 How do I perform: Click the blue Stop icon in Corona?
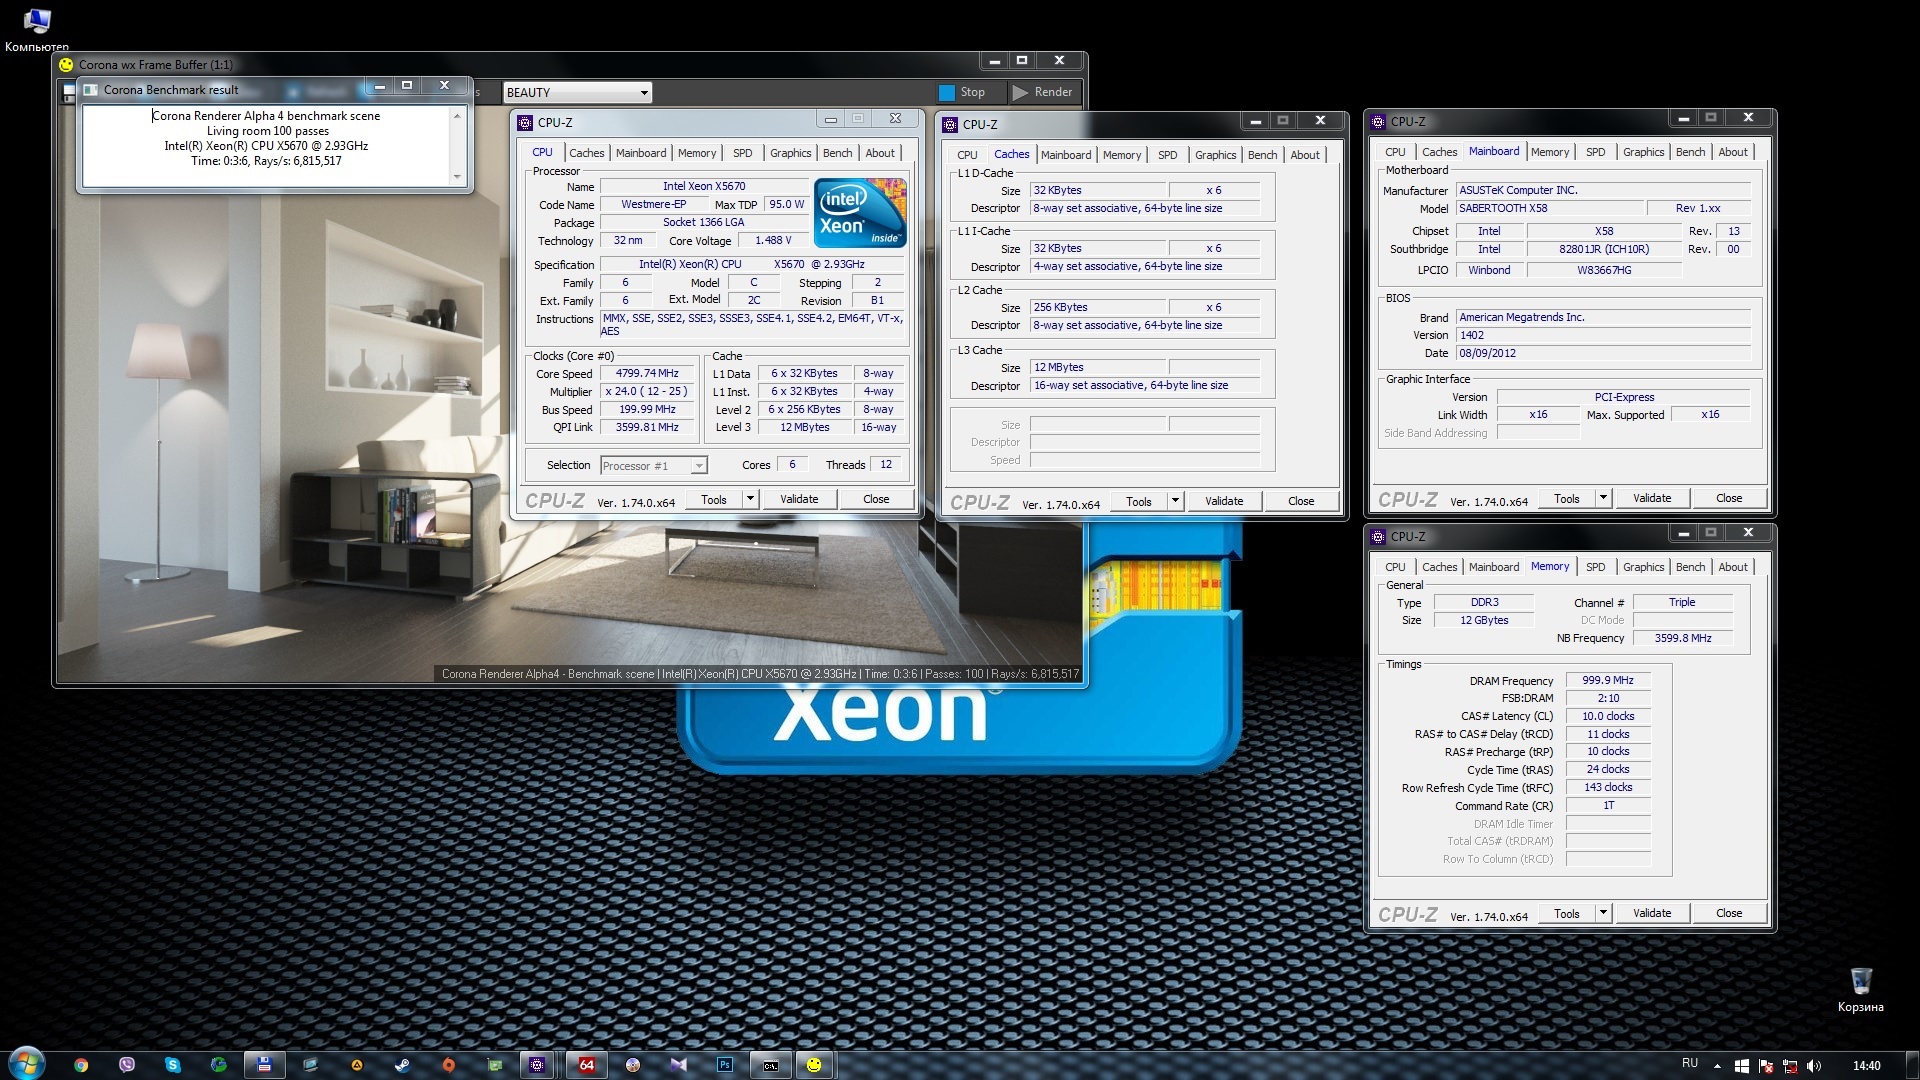(947, 92)
